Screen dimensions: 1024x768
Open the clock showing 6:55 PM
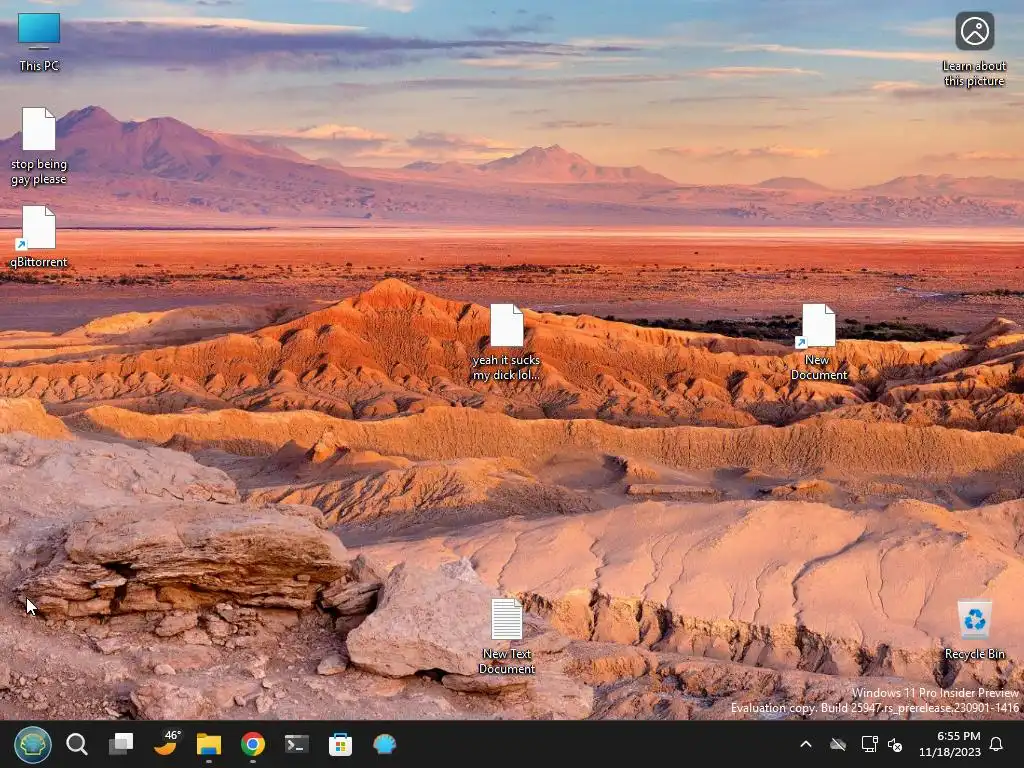coord(950,744)
